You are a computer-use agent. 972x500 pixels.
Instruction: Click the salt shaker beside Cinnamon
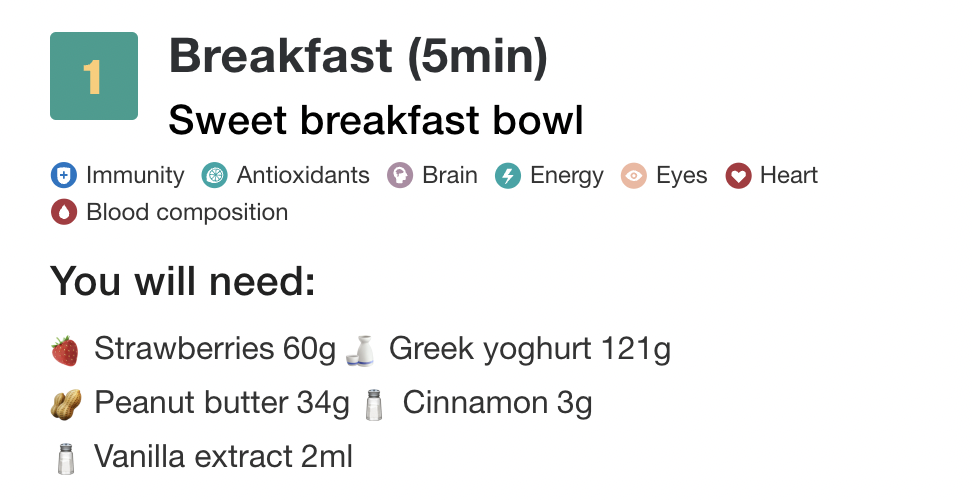374,404
